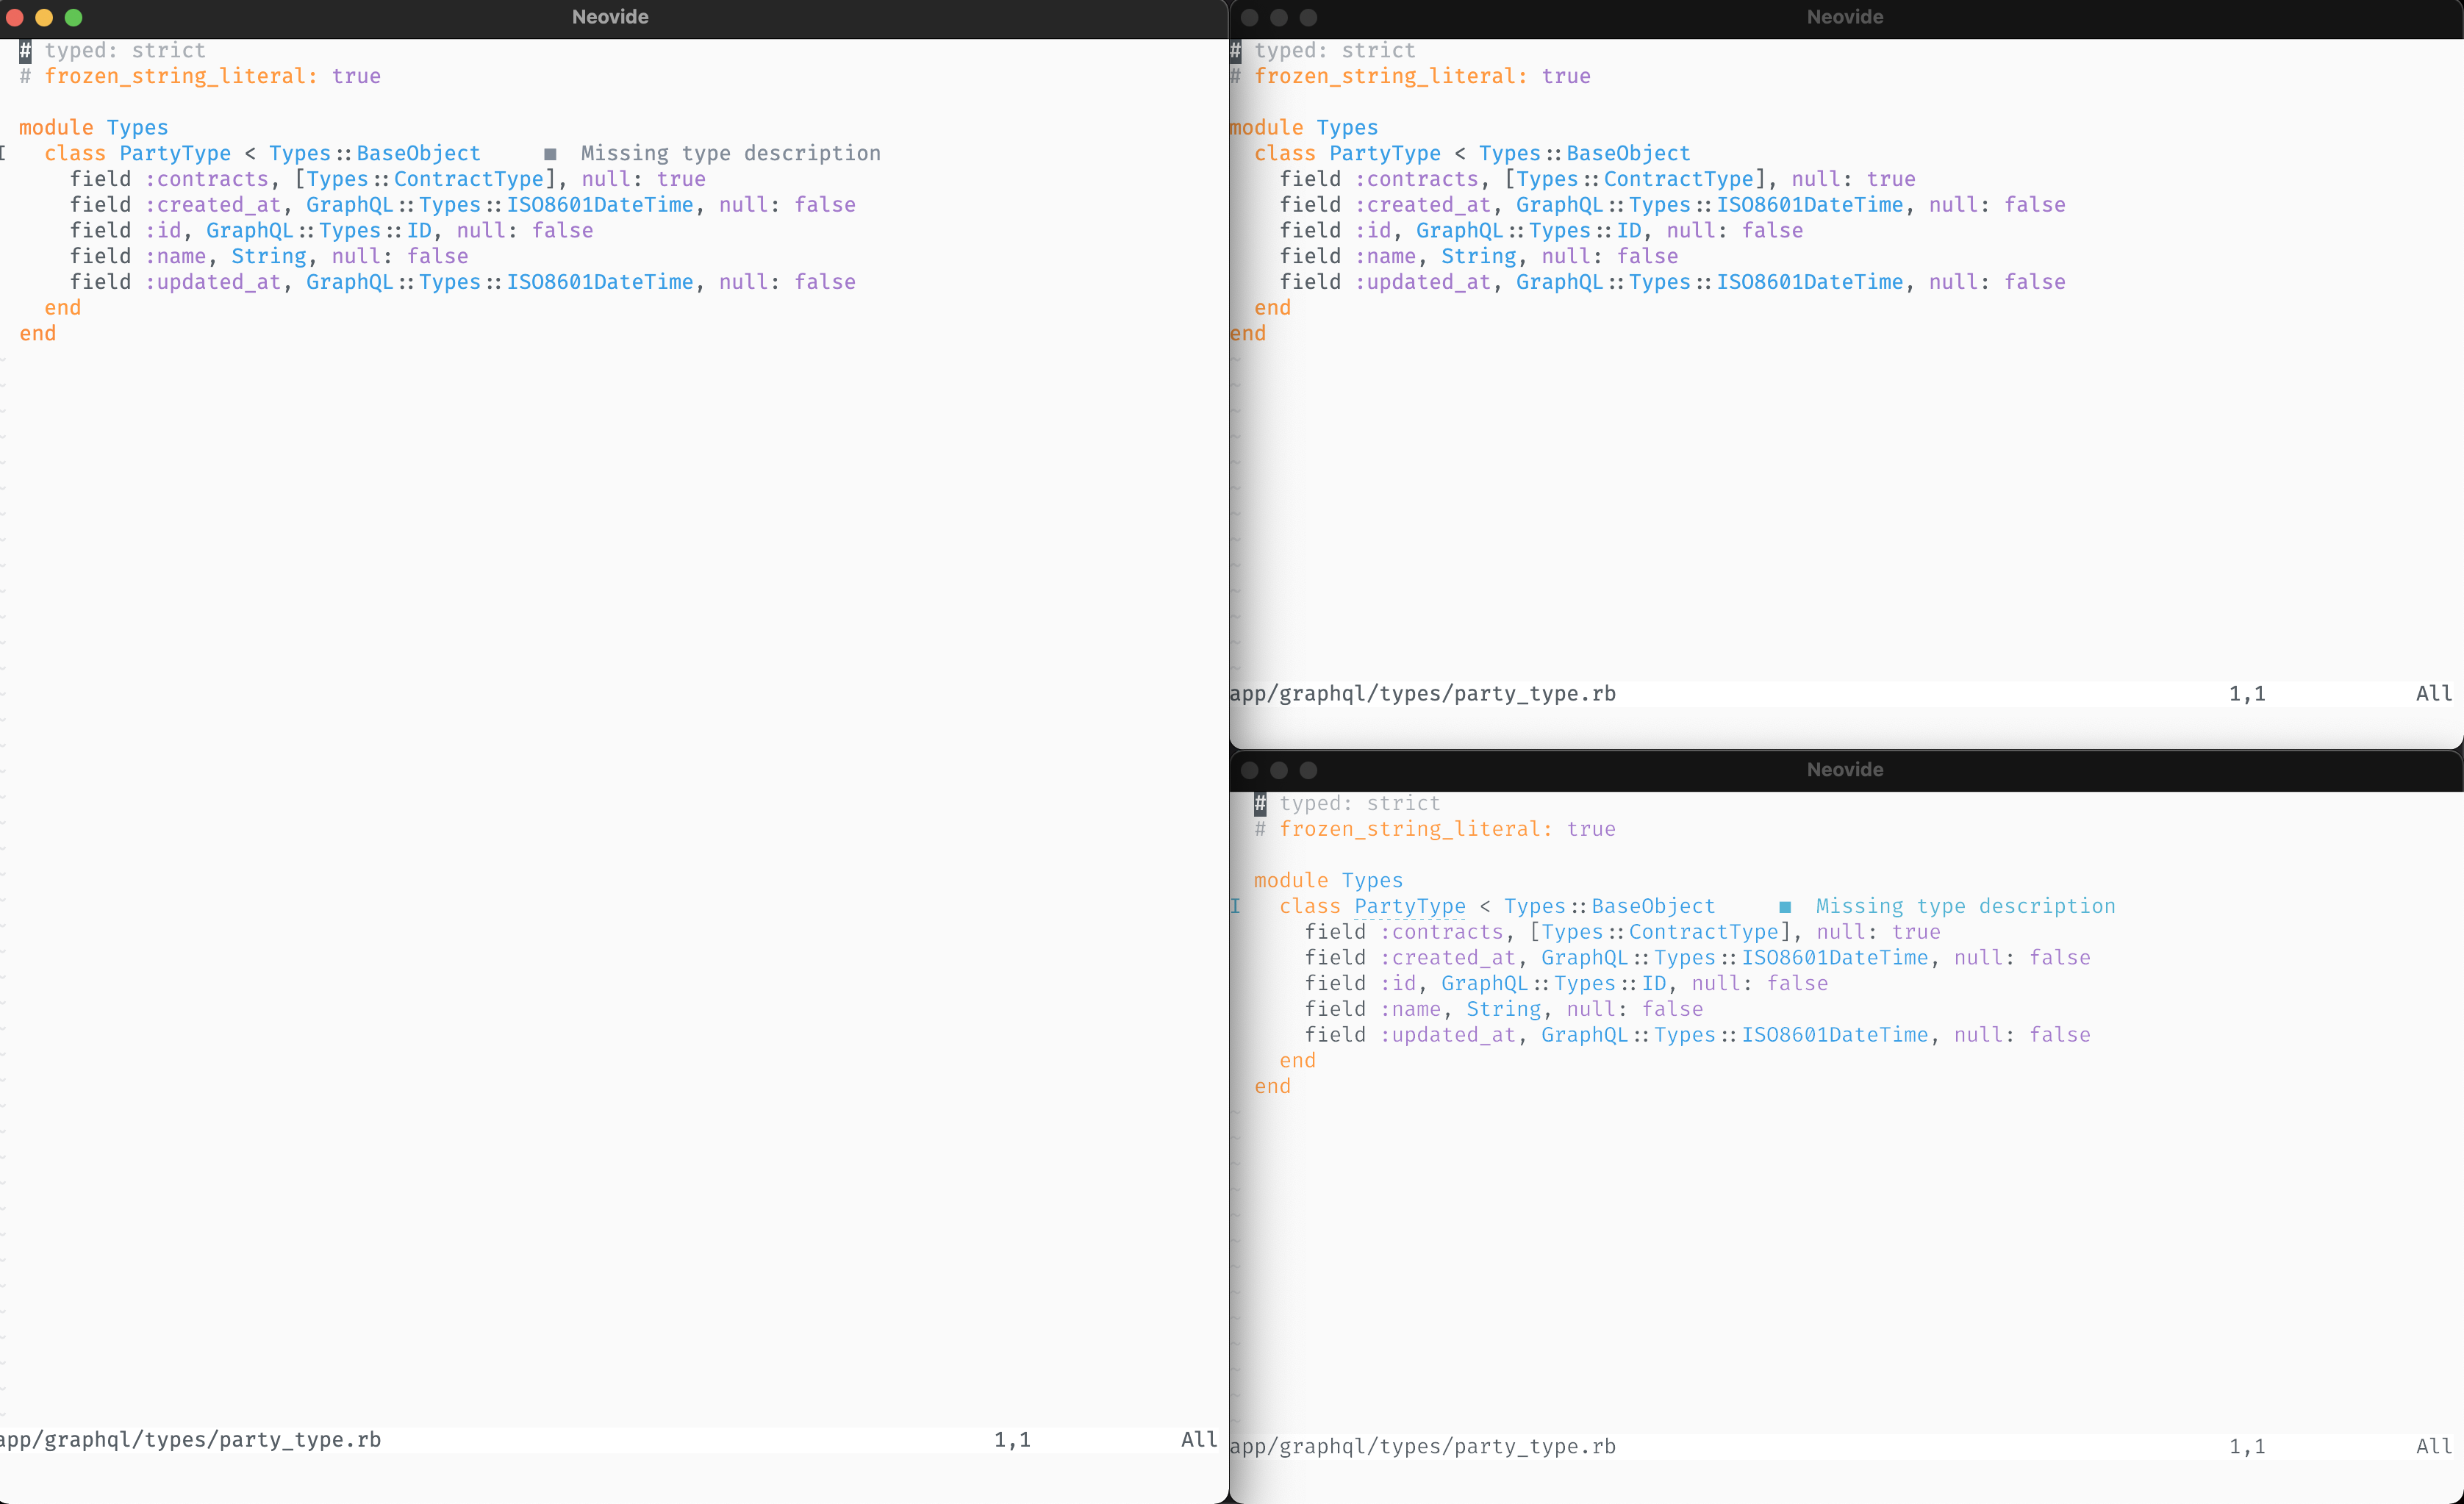Viewport: 2464px width, 1504px height.
Task: Click the diagnostic square icon beside PartyType class
Action: pos(550,153)
